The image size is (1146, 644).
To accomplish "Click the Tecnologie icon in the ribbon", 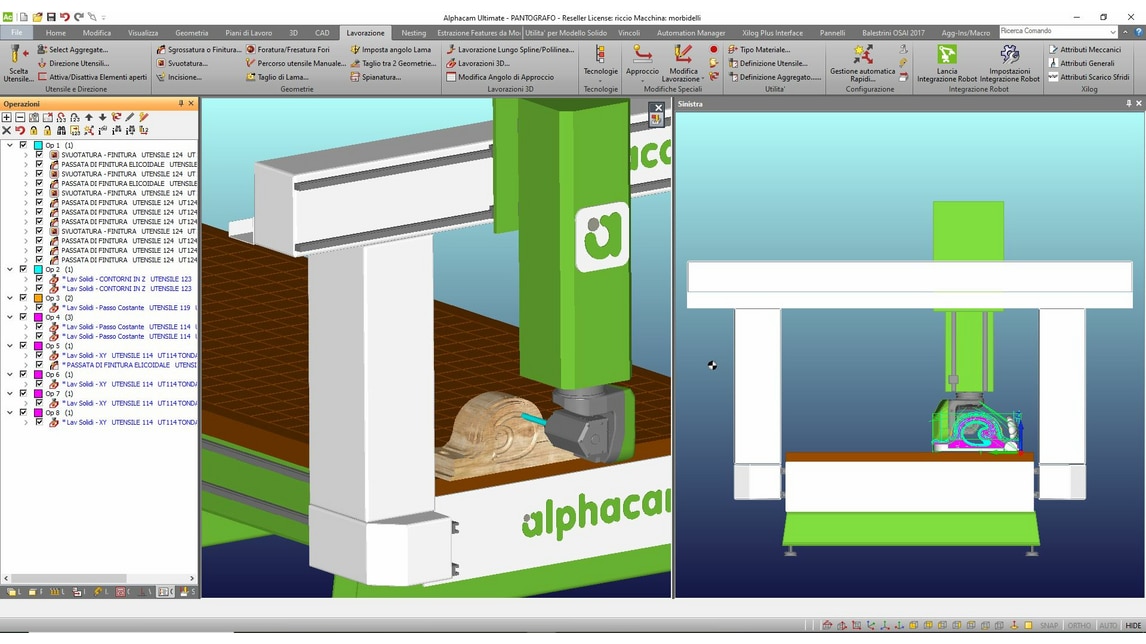I will coord(599,62).
